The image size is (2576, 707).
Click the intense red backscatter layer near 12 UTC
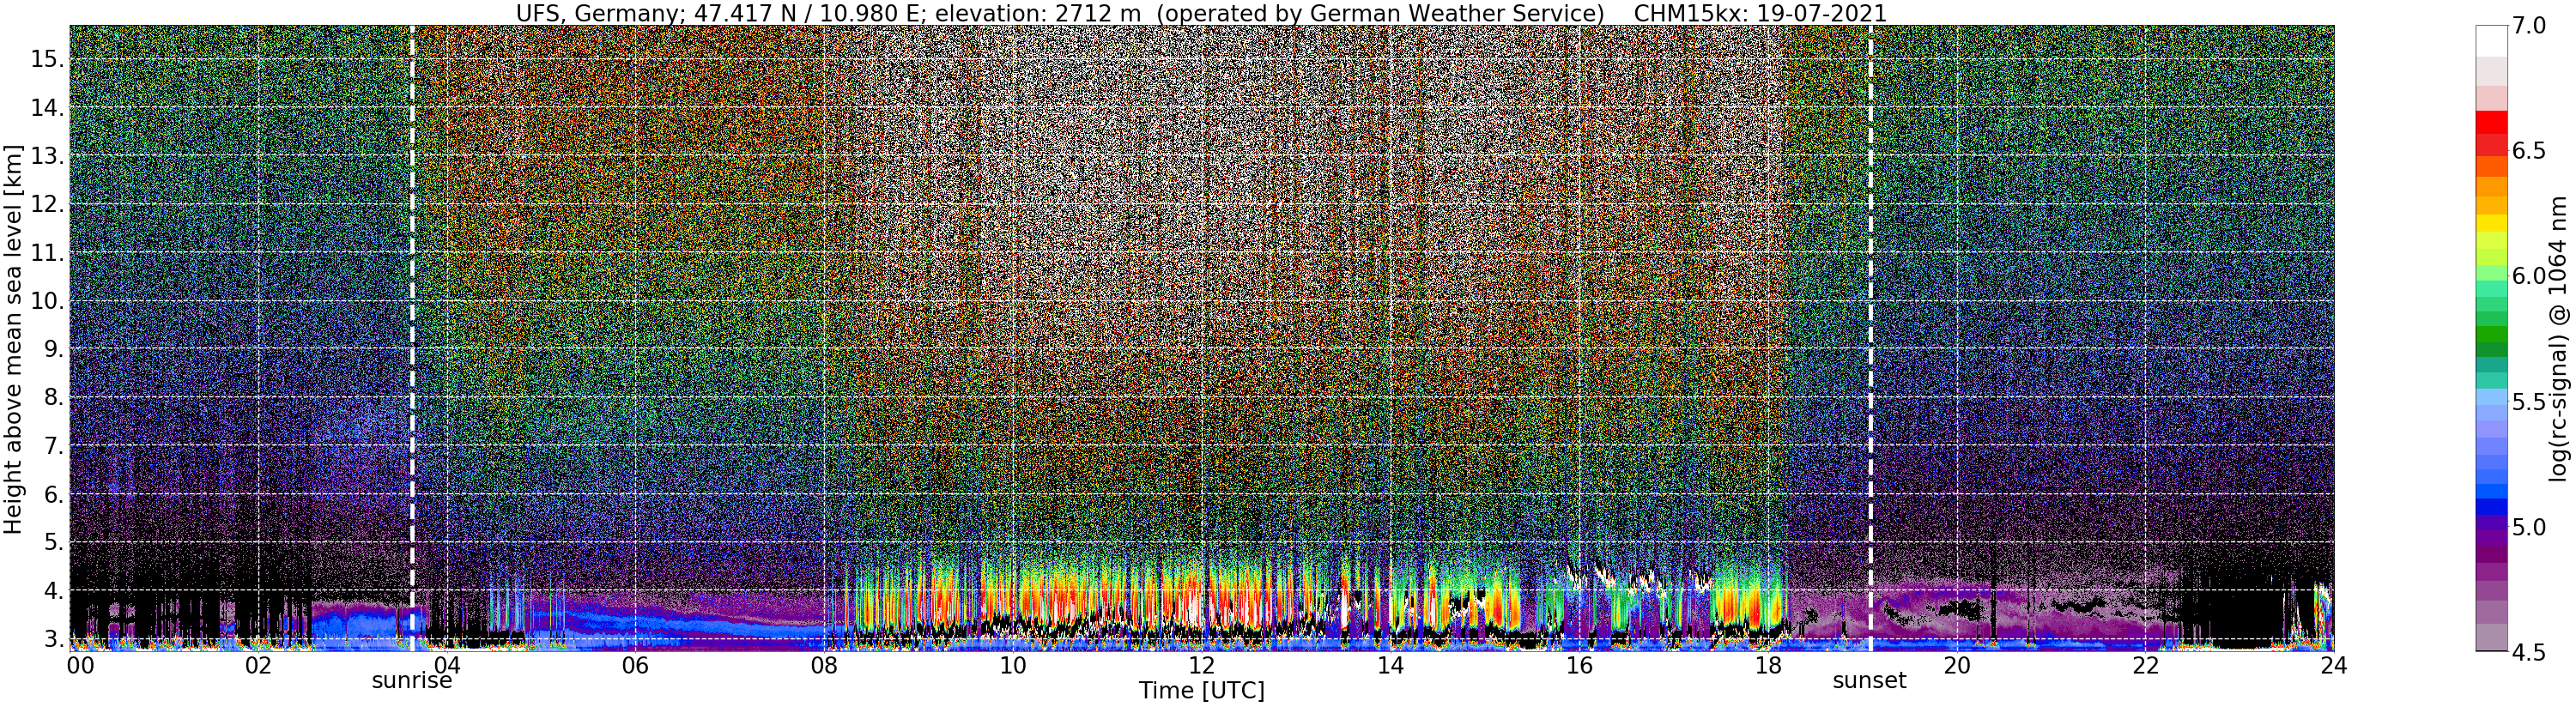[1195, 598]
